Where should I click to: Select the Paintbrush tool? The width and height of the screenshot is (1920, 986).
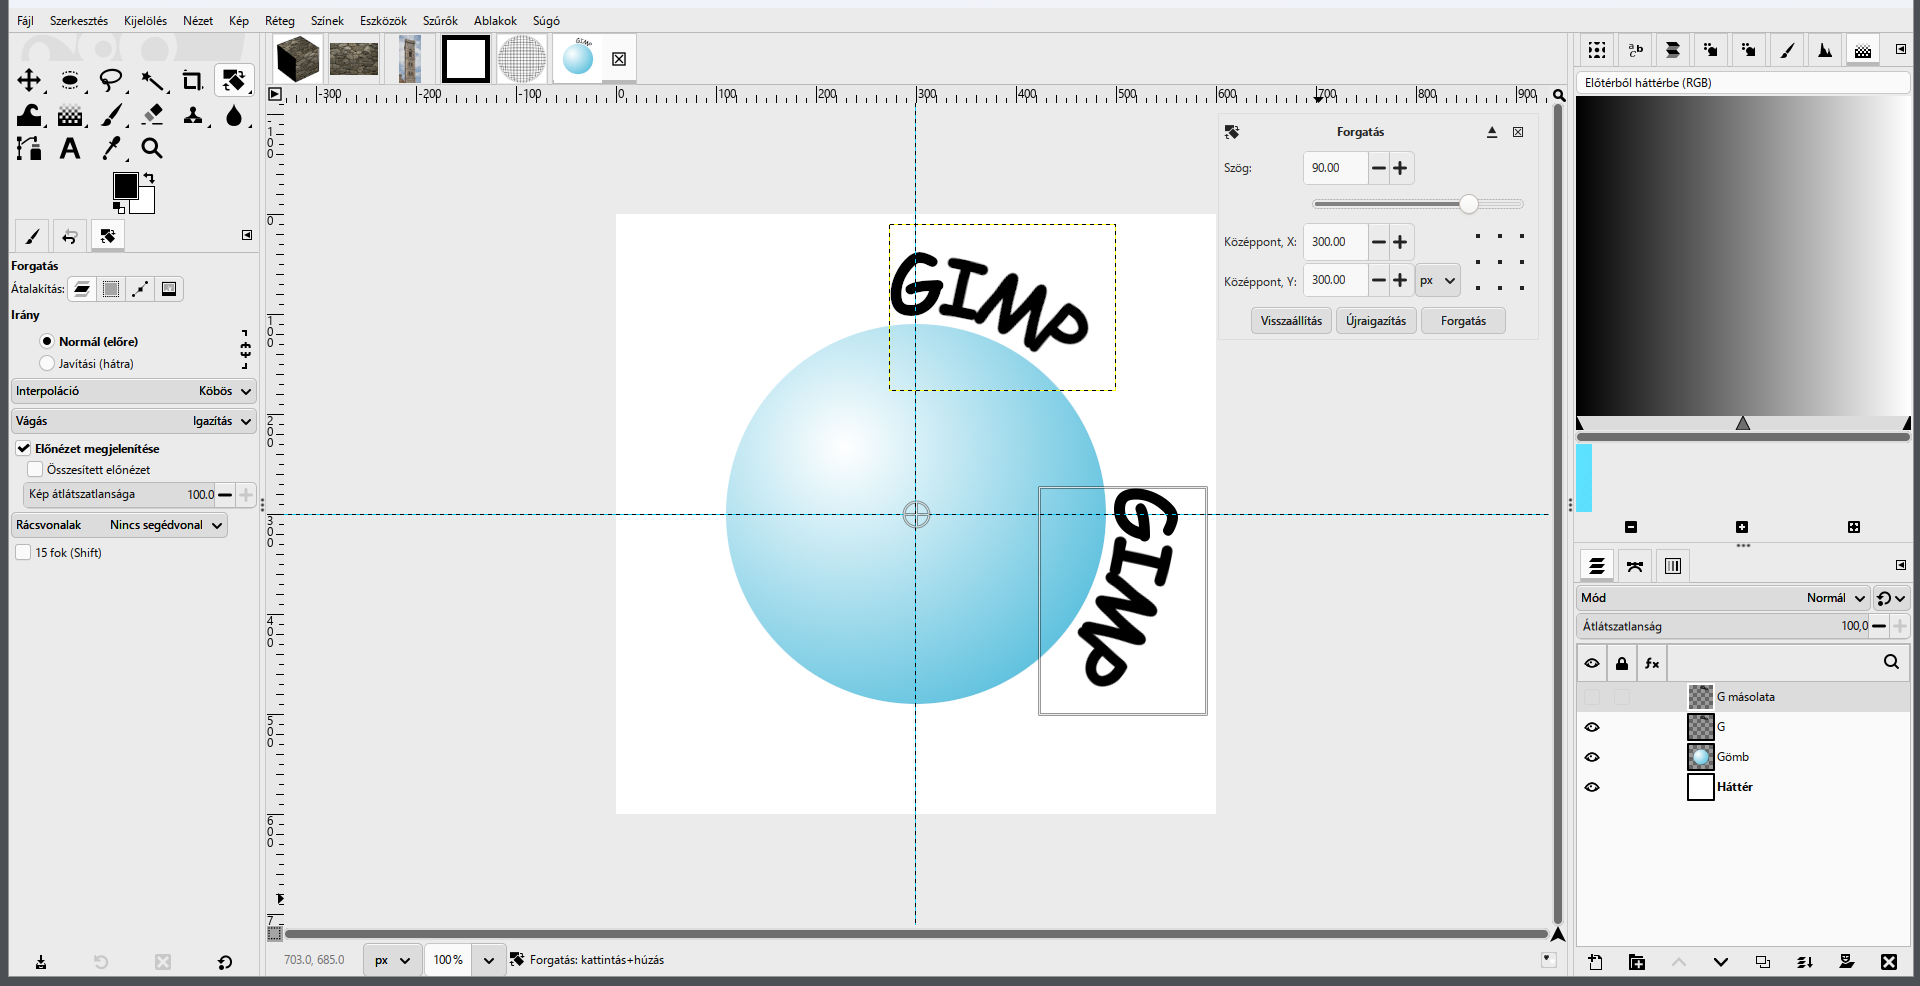(111, 115)
